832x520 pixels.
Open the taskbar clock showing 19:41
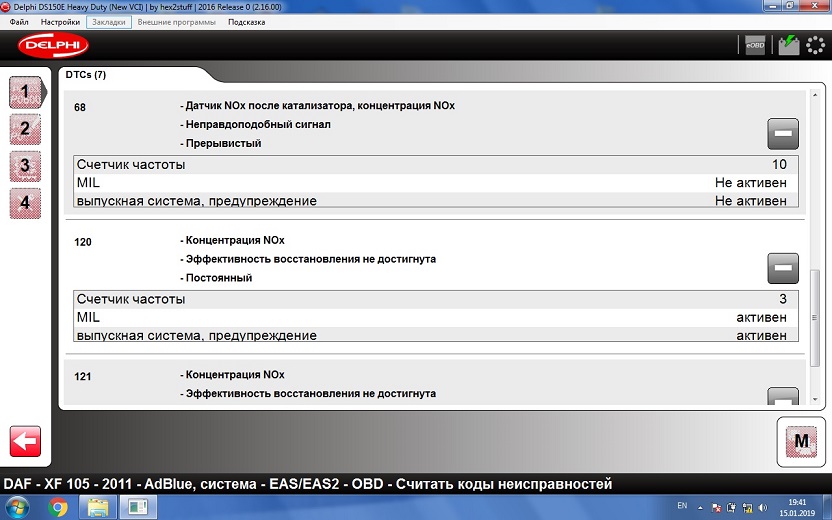tap(798, 507)
